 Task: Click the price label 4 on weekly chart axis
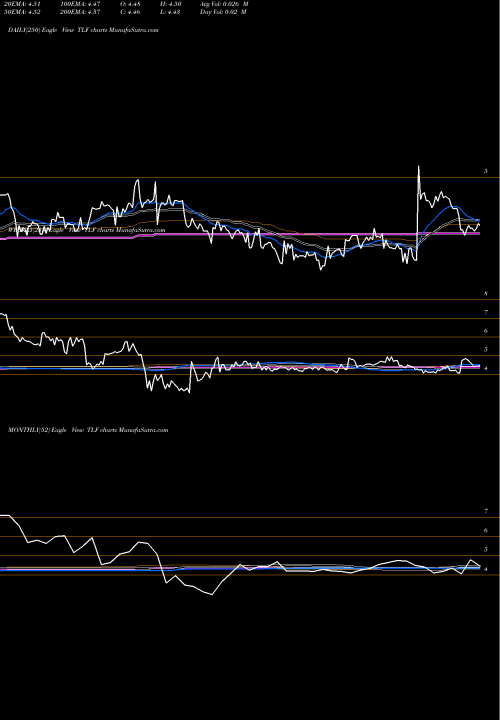point(486,368)
